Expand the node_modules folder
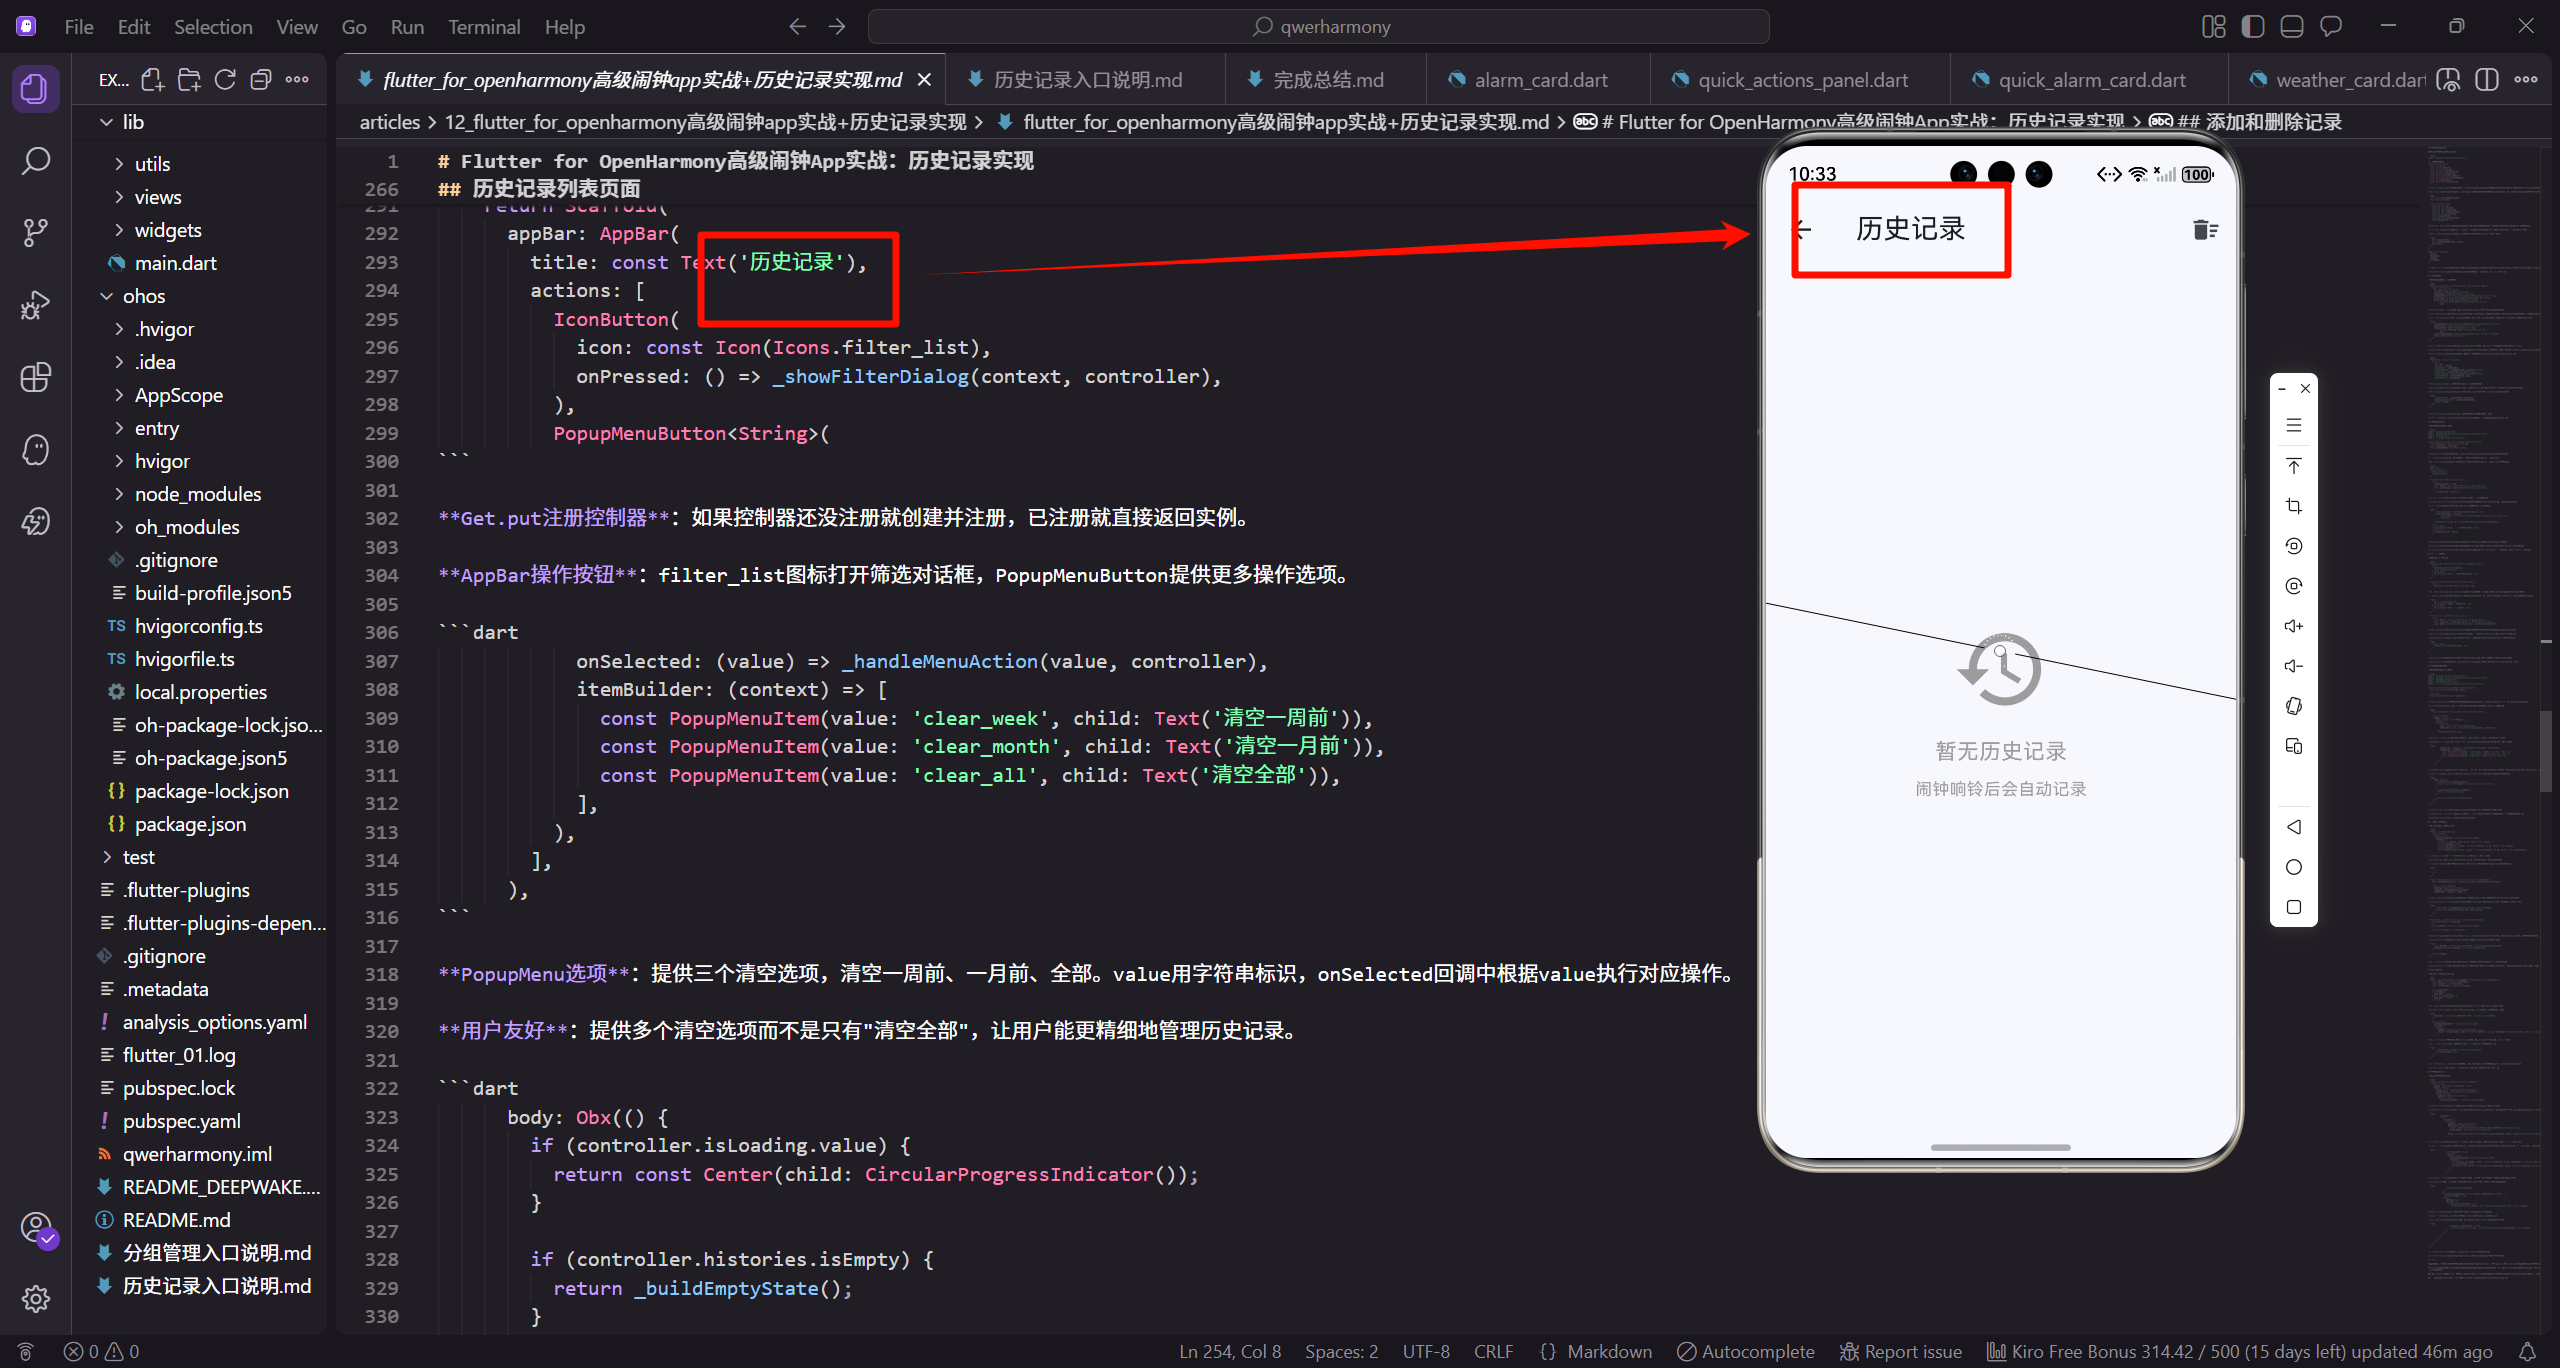2560x1368 pixels. (x=200, y=494)
